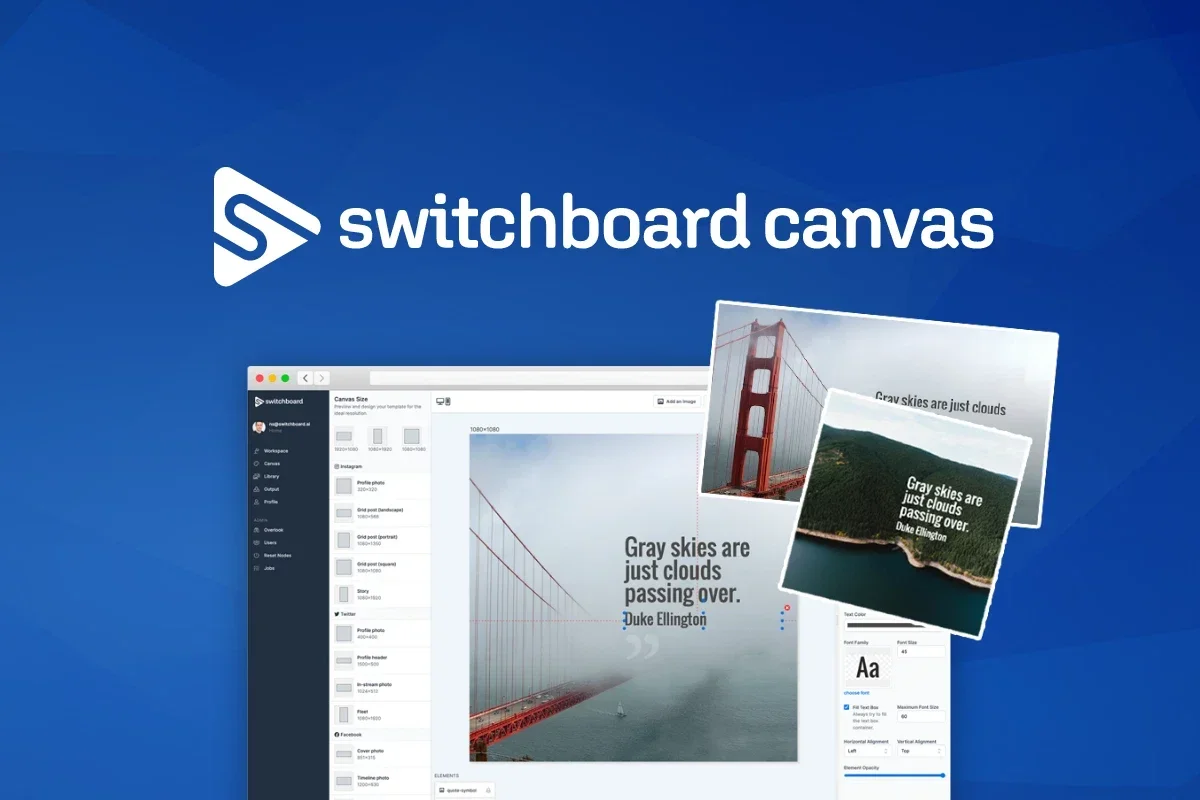Viewport: 1200px width, 800px height.
Task: Select the 1080×1920 portrait canvas size icon
Action: pos(378,436)
